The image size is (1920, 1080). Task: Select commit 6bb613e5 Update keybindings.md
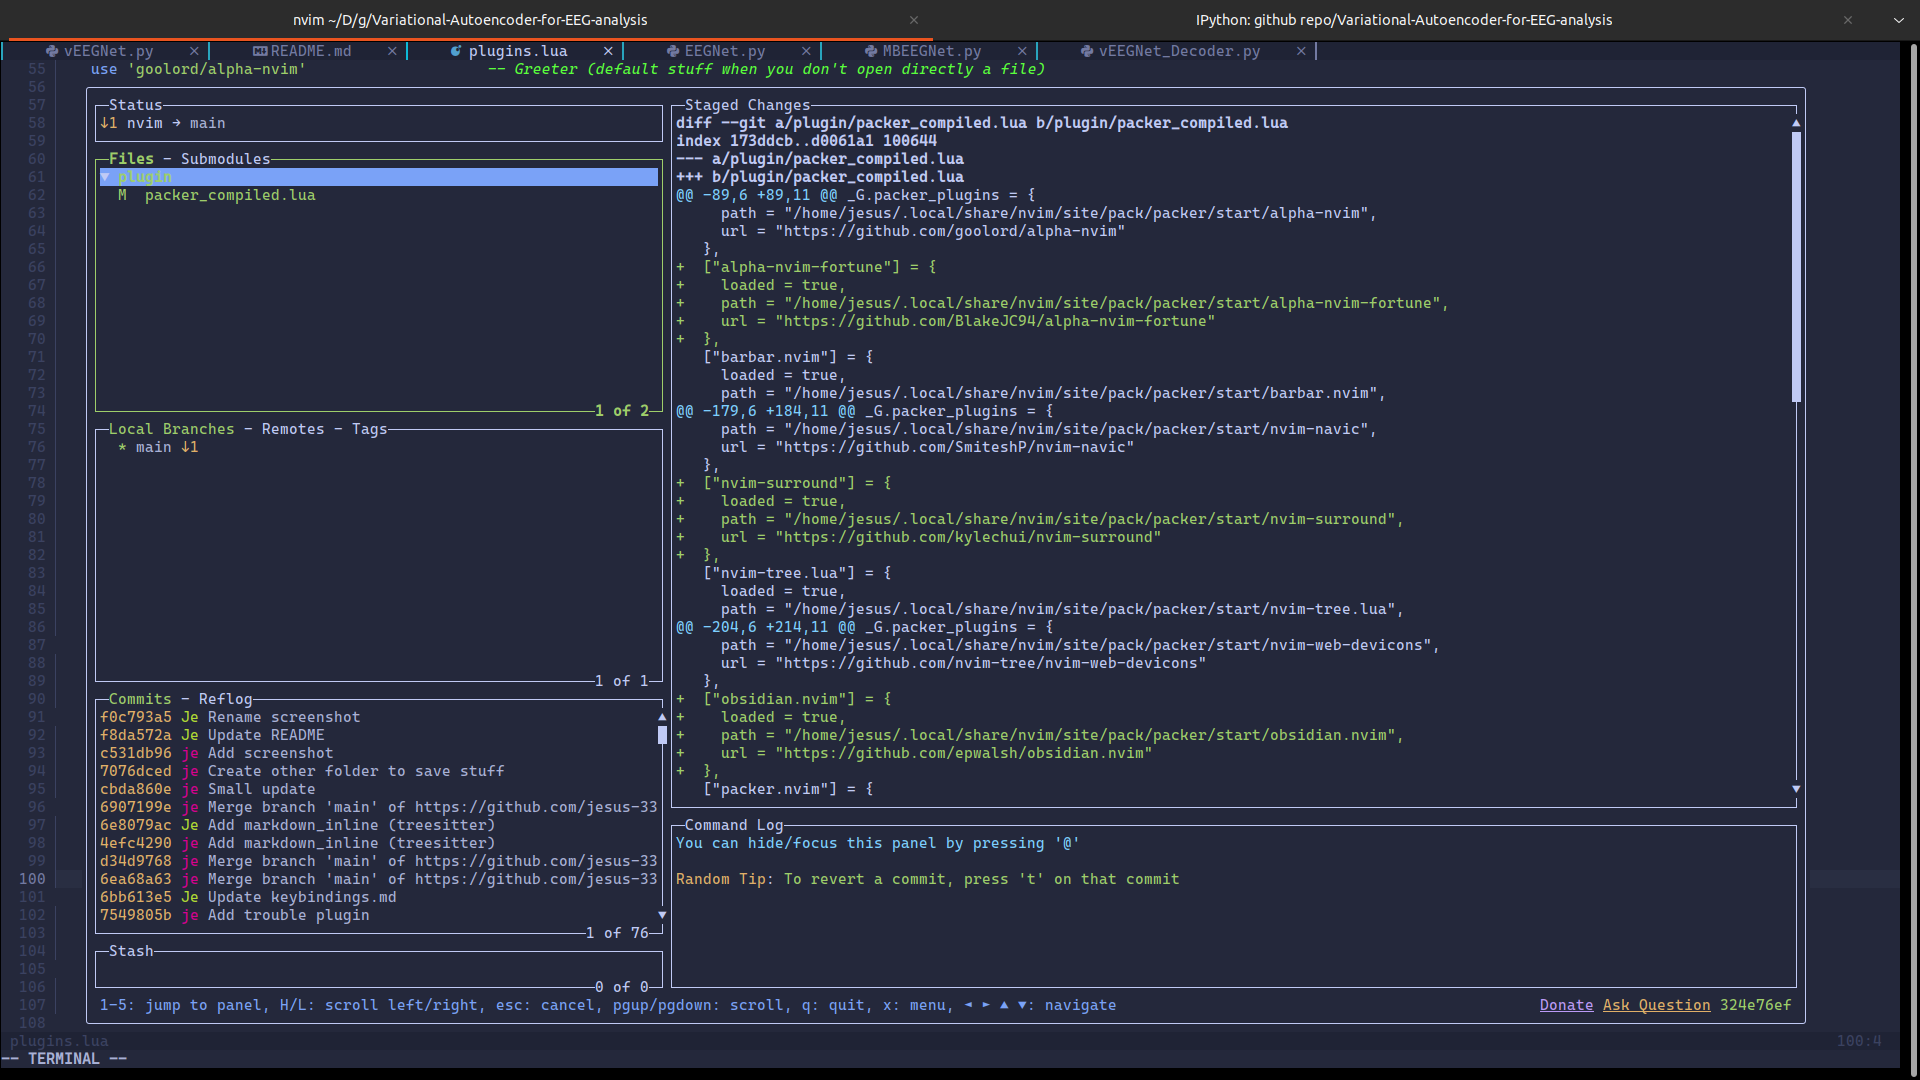(x=378, y=897)
